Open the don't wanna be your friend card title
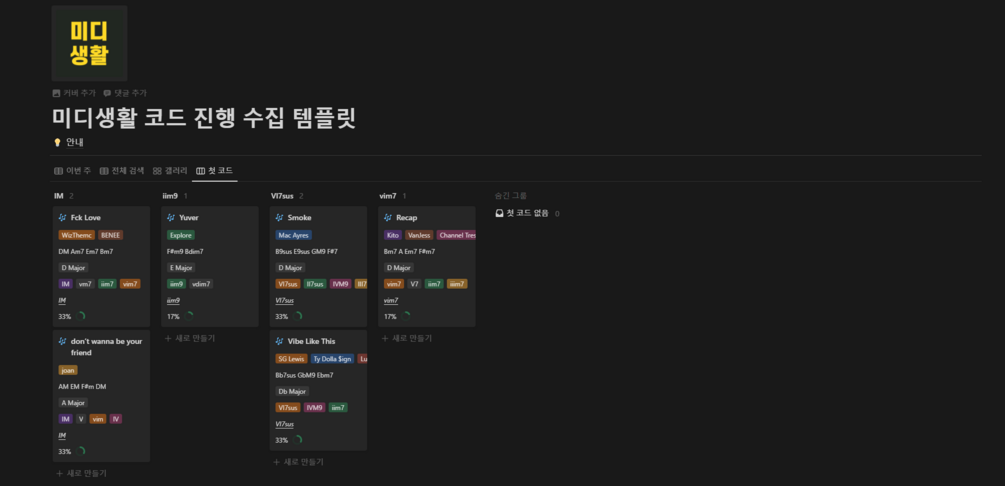Screen dimensions: 1005x486 (106, 347)
